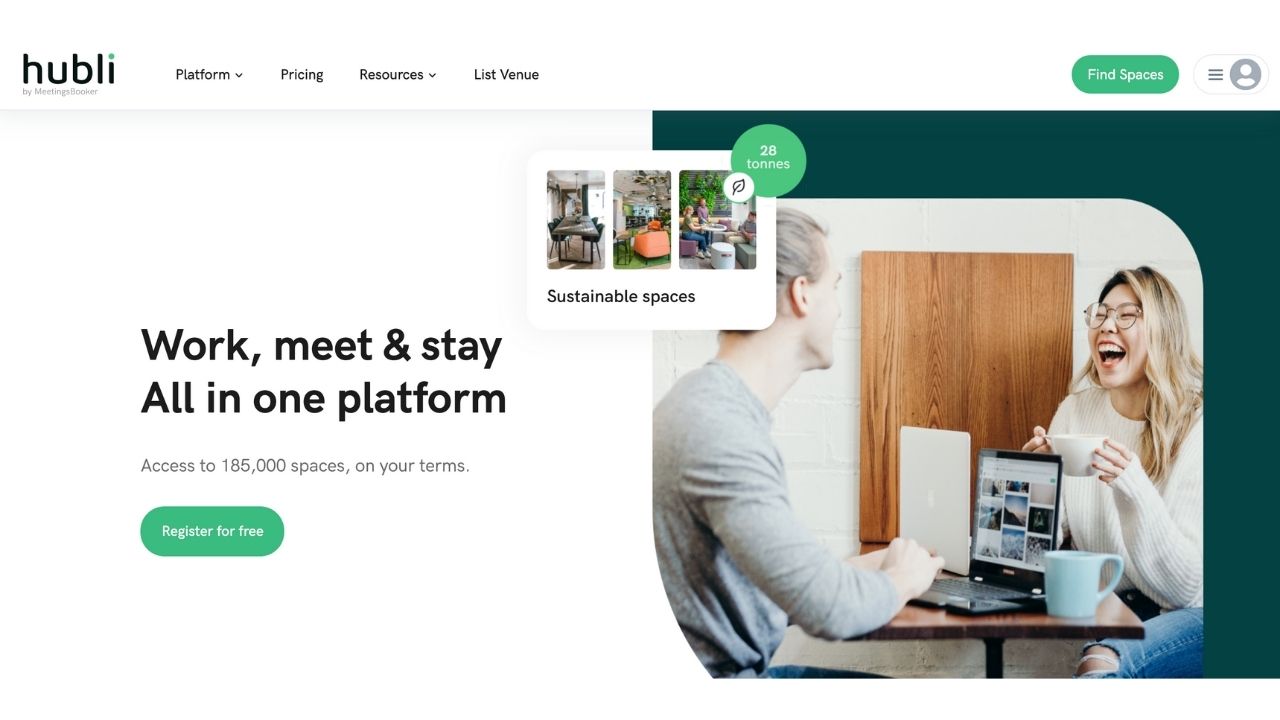Screen dimensions: 1280x720
Task: Expand the Resources dropdown chevron
Action: (432, 75)
